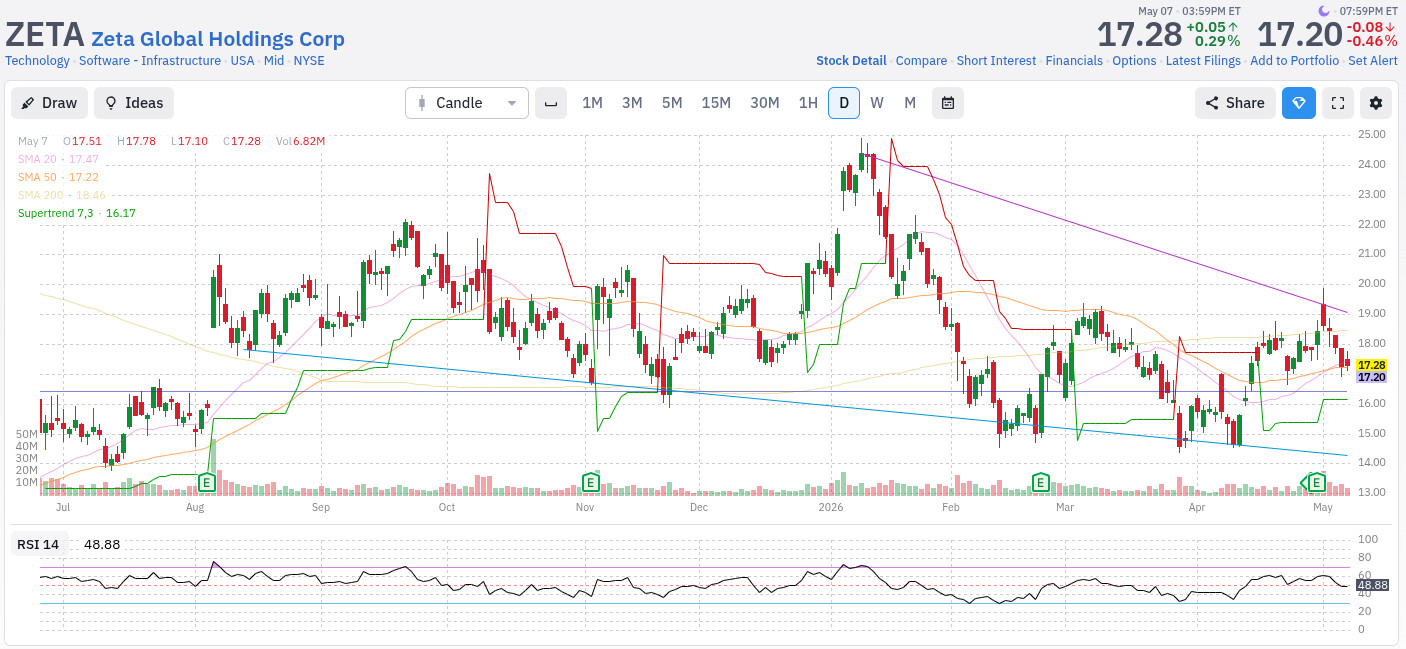
Task: Select the 30M timeframe
Action: click(765, 103)
